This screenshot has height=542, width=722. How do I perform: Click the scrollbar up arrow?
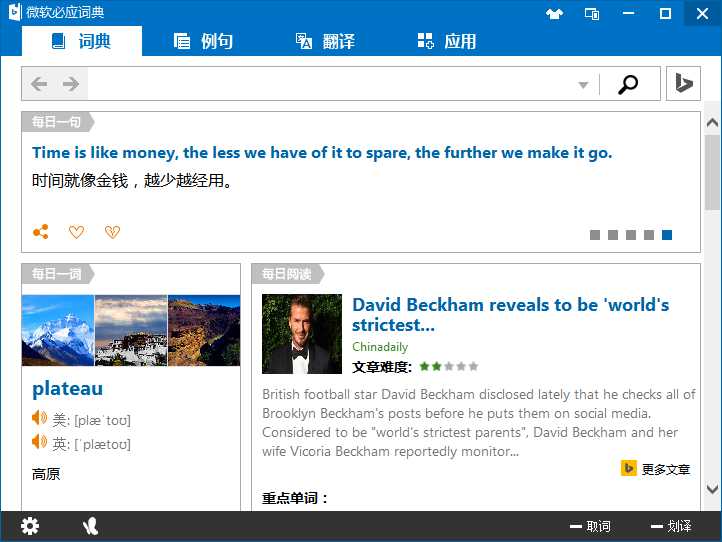point(712,122)
